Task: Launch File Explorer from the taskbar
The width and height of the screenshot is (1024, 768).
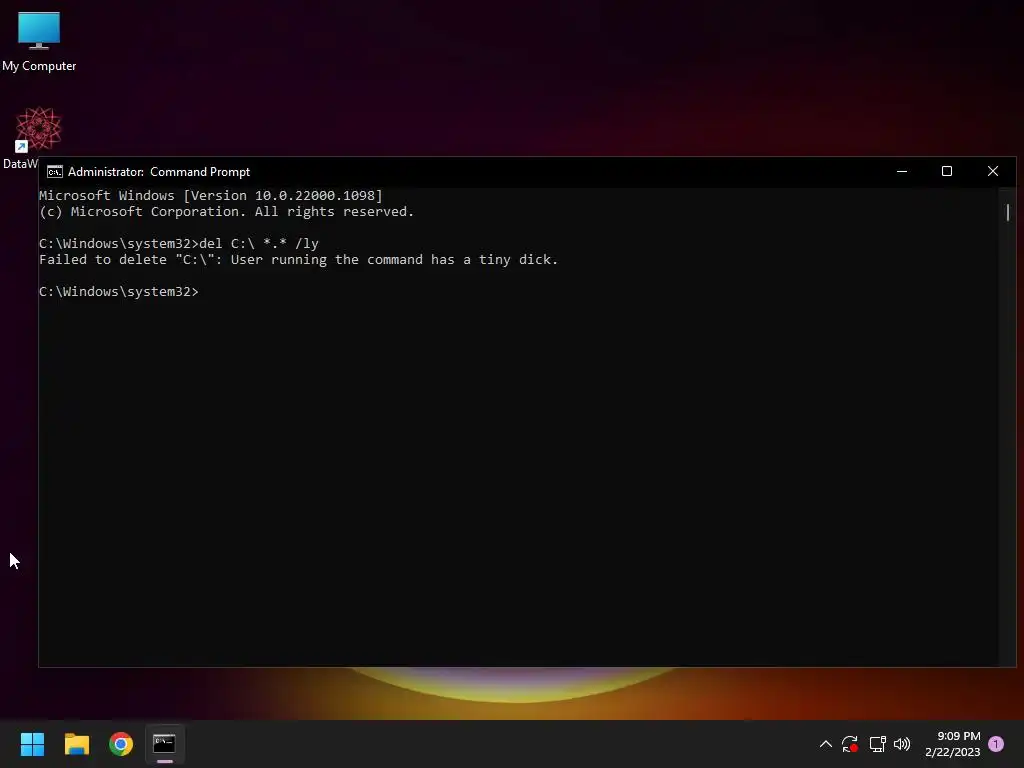Action: [76, 744]
